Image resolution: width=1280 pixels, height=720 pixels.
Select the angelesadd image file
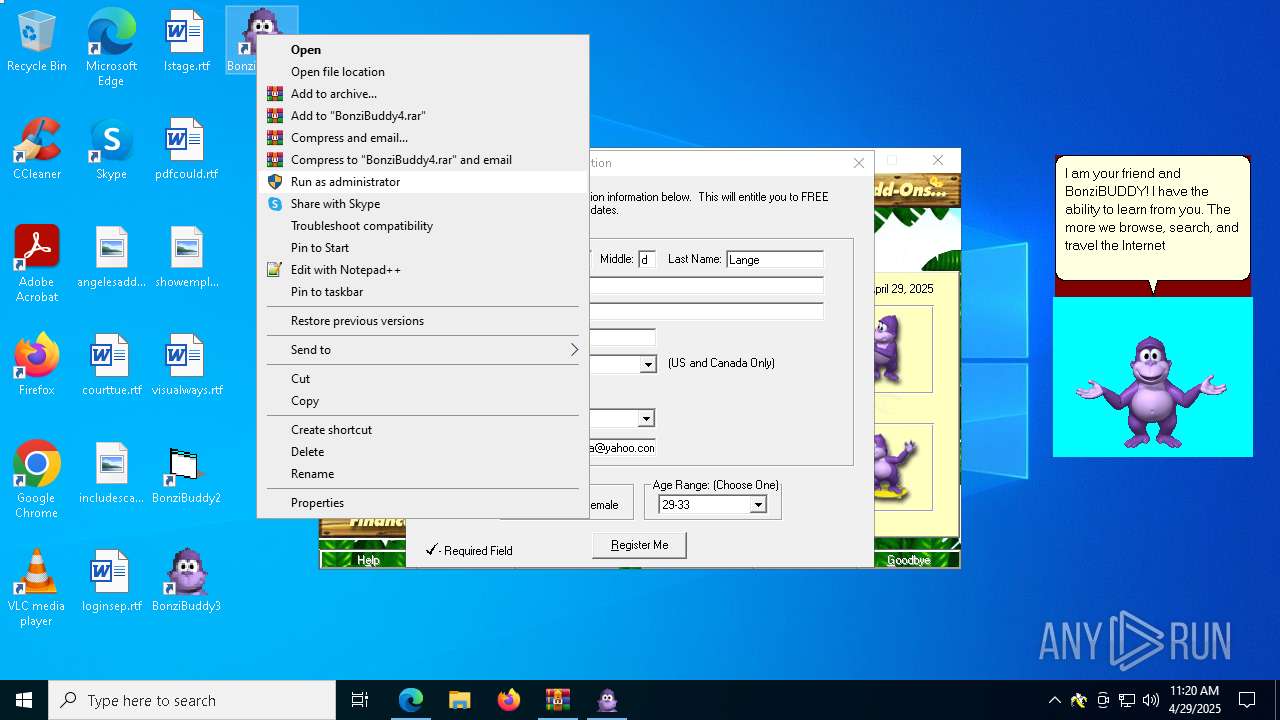pos(111,258)
